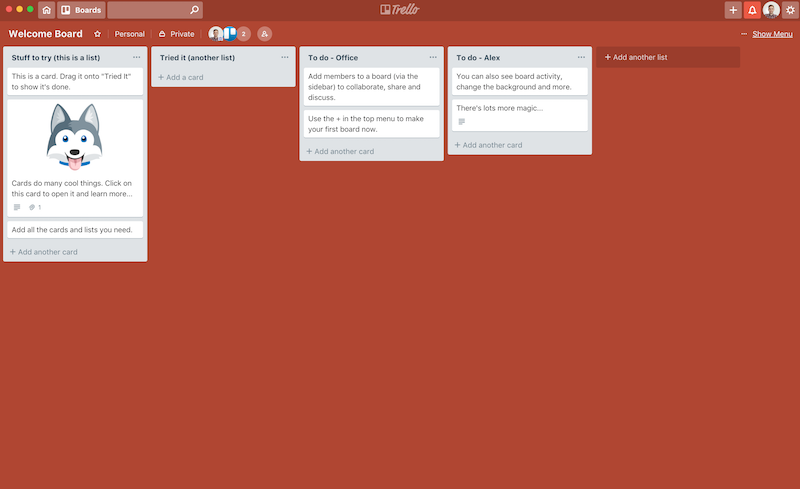Image resolution: width=800 pixels, height=489 pixels.
Task: Open the Boards menu button
Action: 81,10
